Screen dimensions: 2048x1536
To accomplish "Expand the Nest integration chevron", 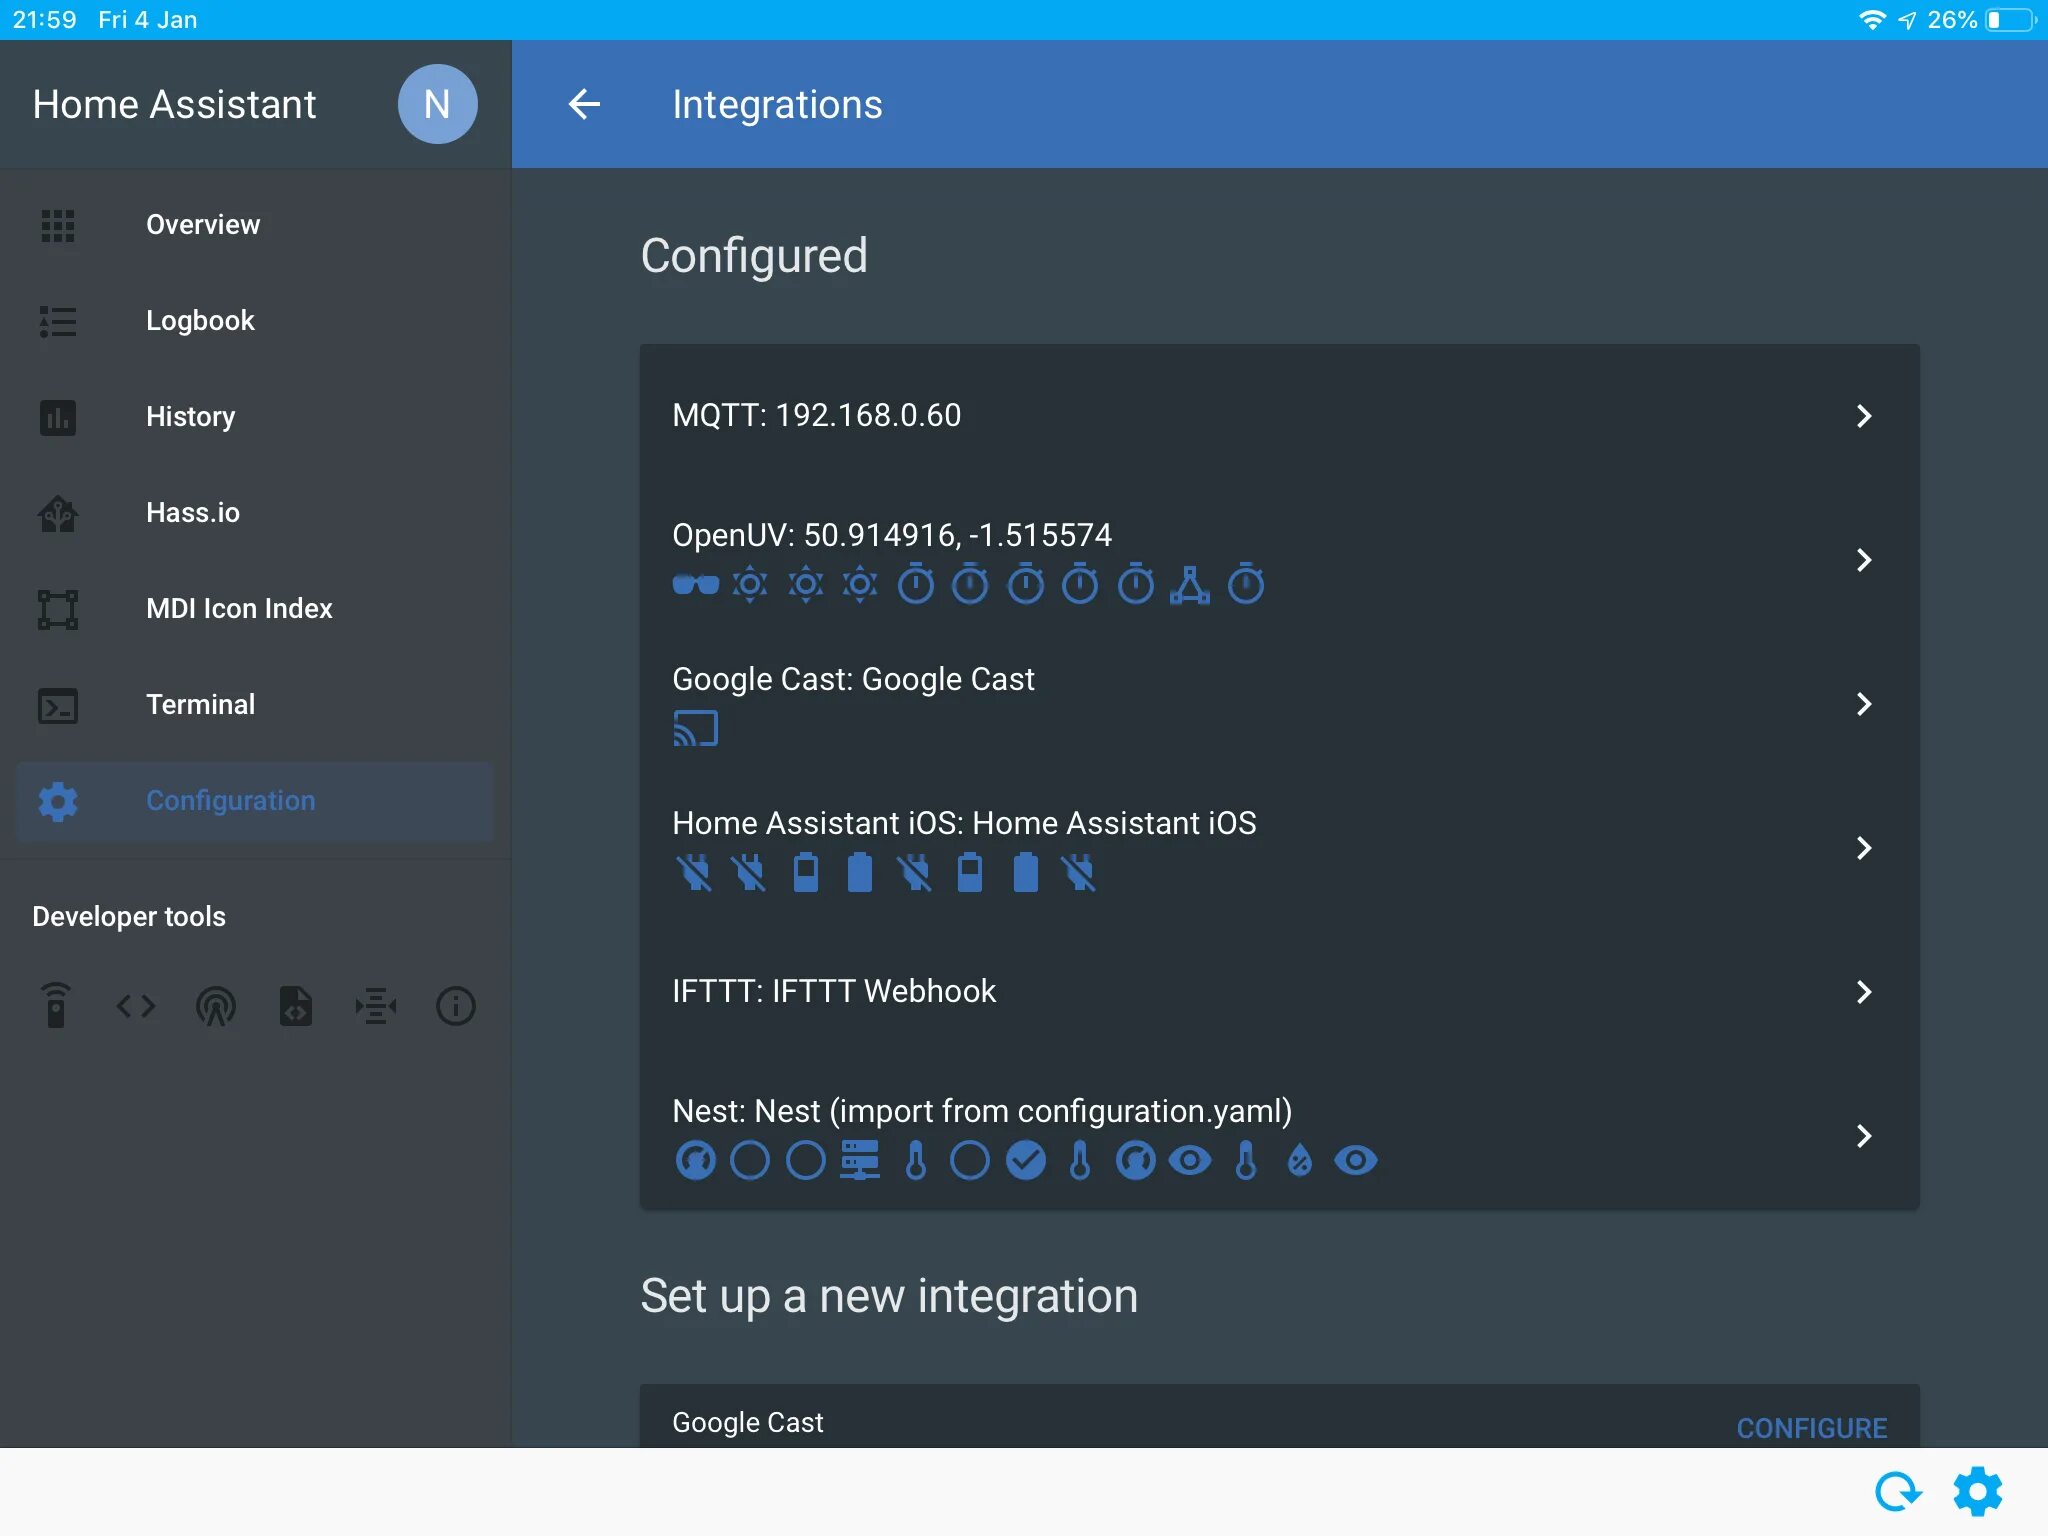I will click(x=1863, y=1136).
